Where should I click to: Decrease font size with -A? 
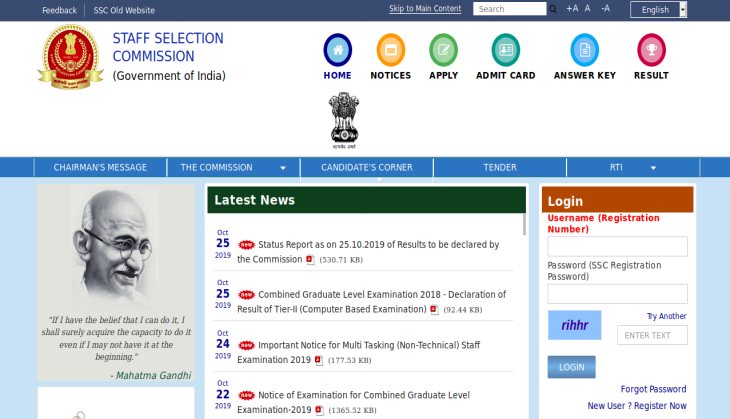605,8
